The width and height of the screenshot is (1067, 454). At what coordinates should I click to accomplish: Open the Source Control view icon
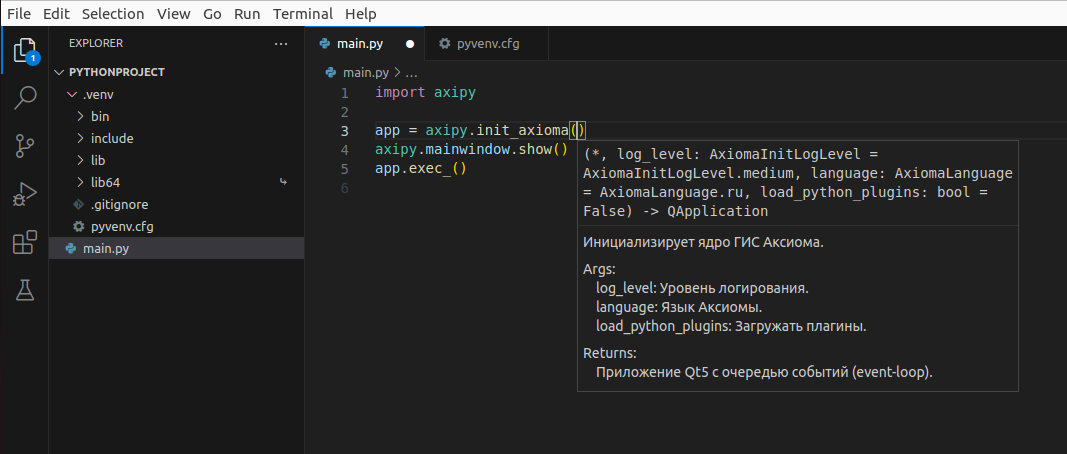point(25,145)
